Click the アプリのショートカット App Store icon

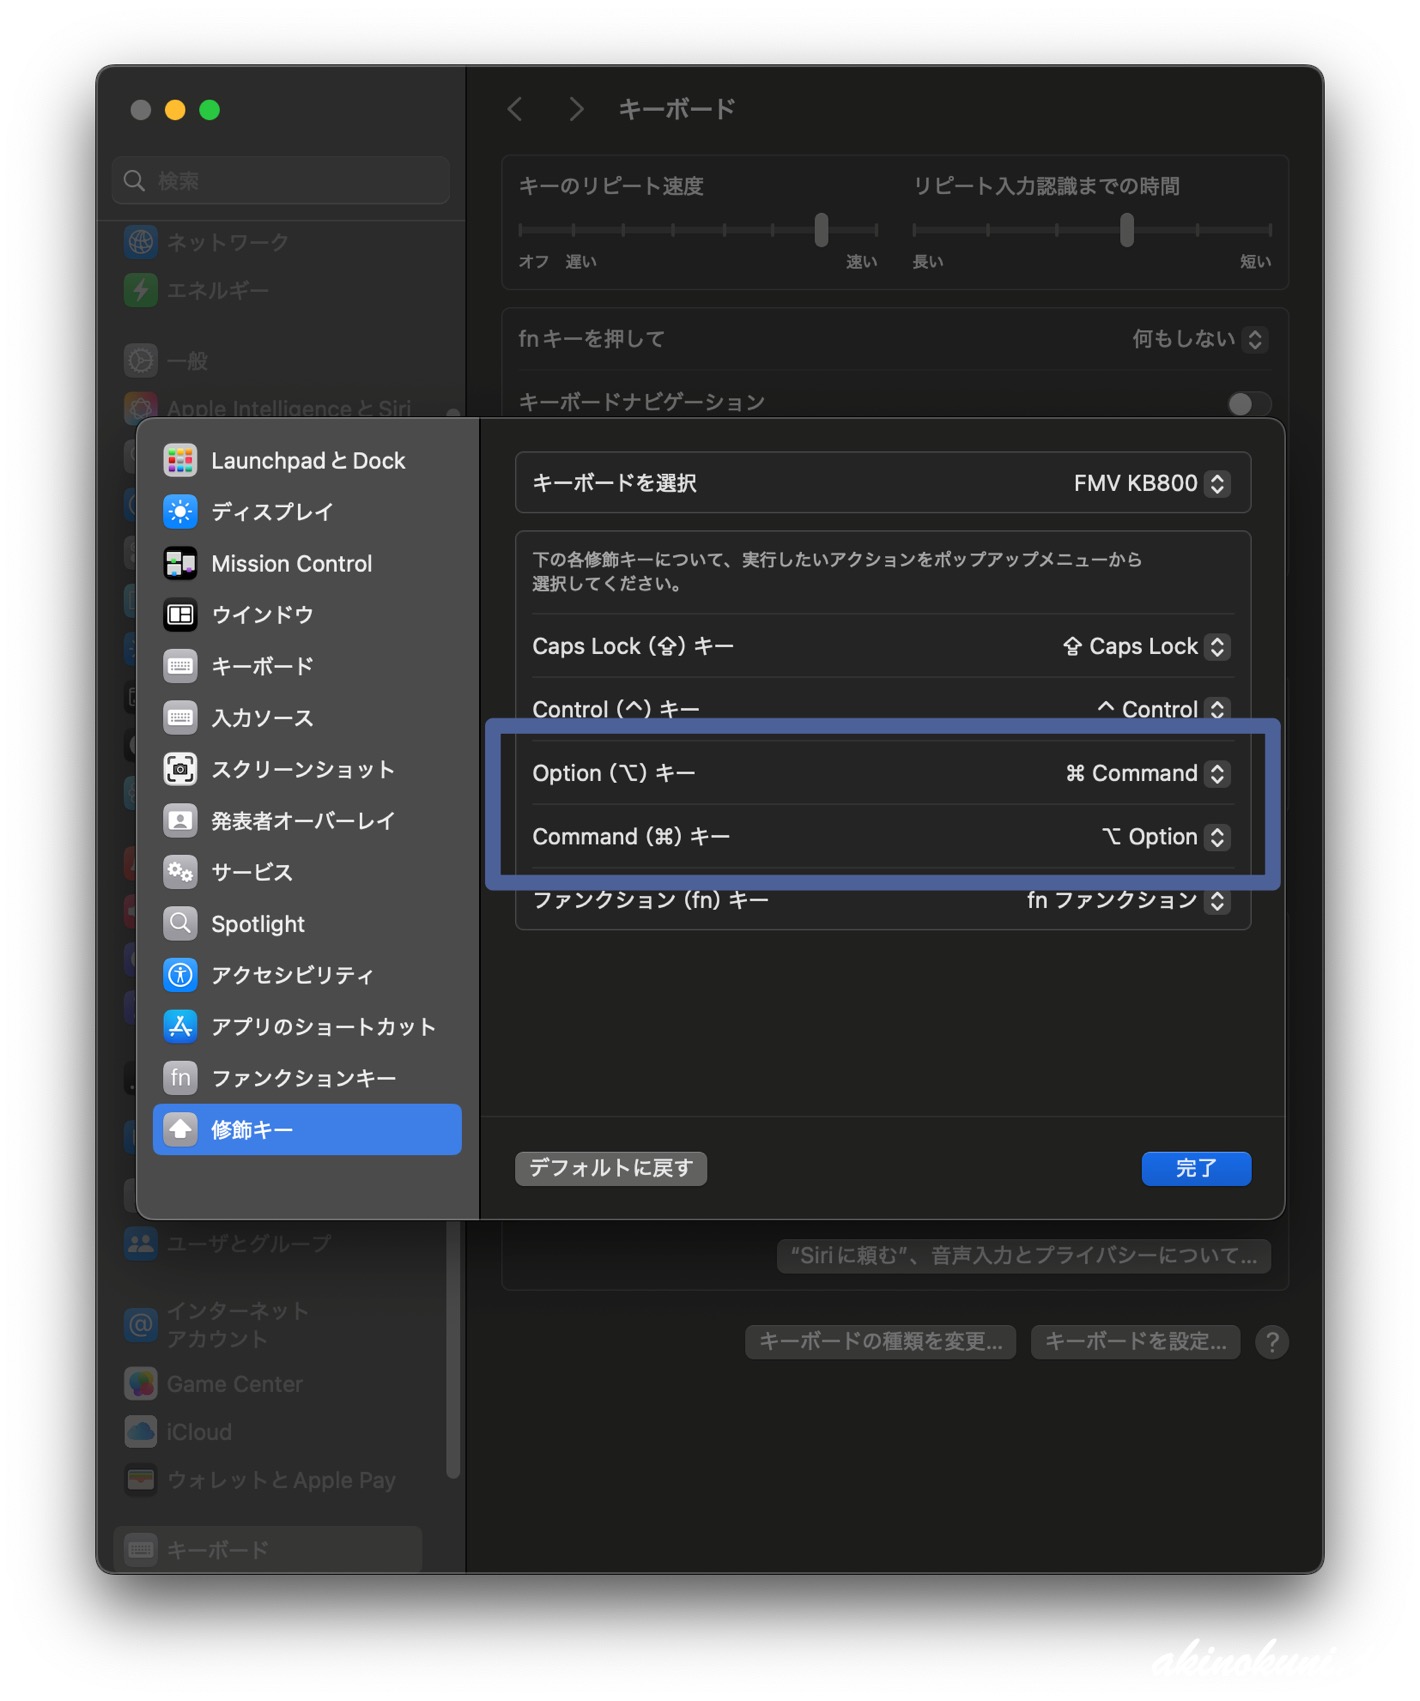[180, 1026]
